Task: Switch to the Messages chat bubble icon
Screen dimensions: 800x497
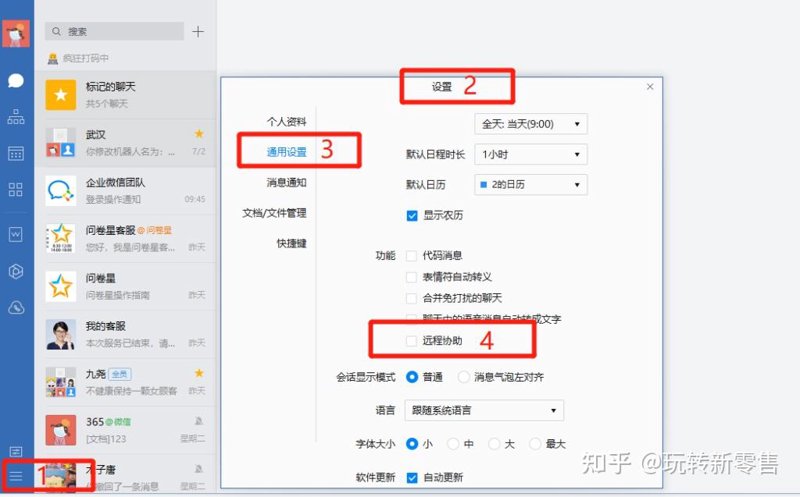Action: [x=16, y=81]
